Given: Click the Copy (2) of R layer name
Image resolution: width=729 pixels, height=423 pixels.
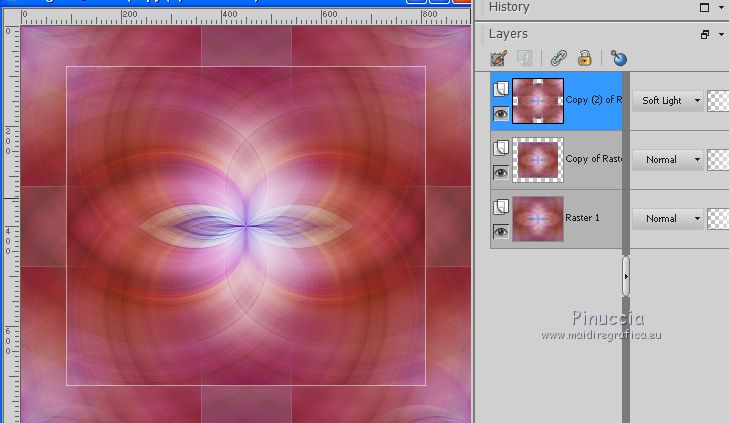Looking at the screenshot, I should tap(594, 100).
